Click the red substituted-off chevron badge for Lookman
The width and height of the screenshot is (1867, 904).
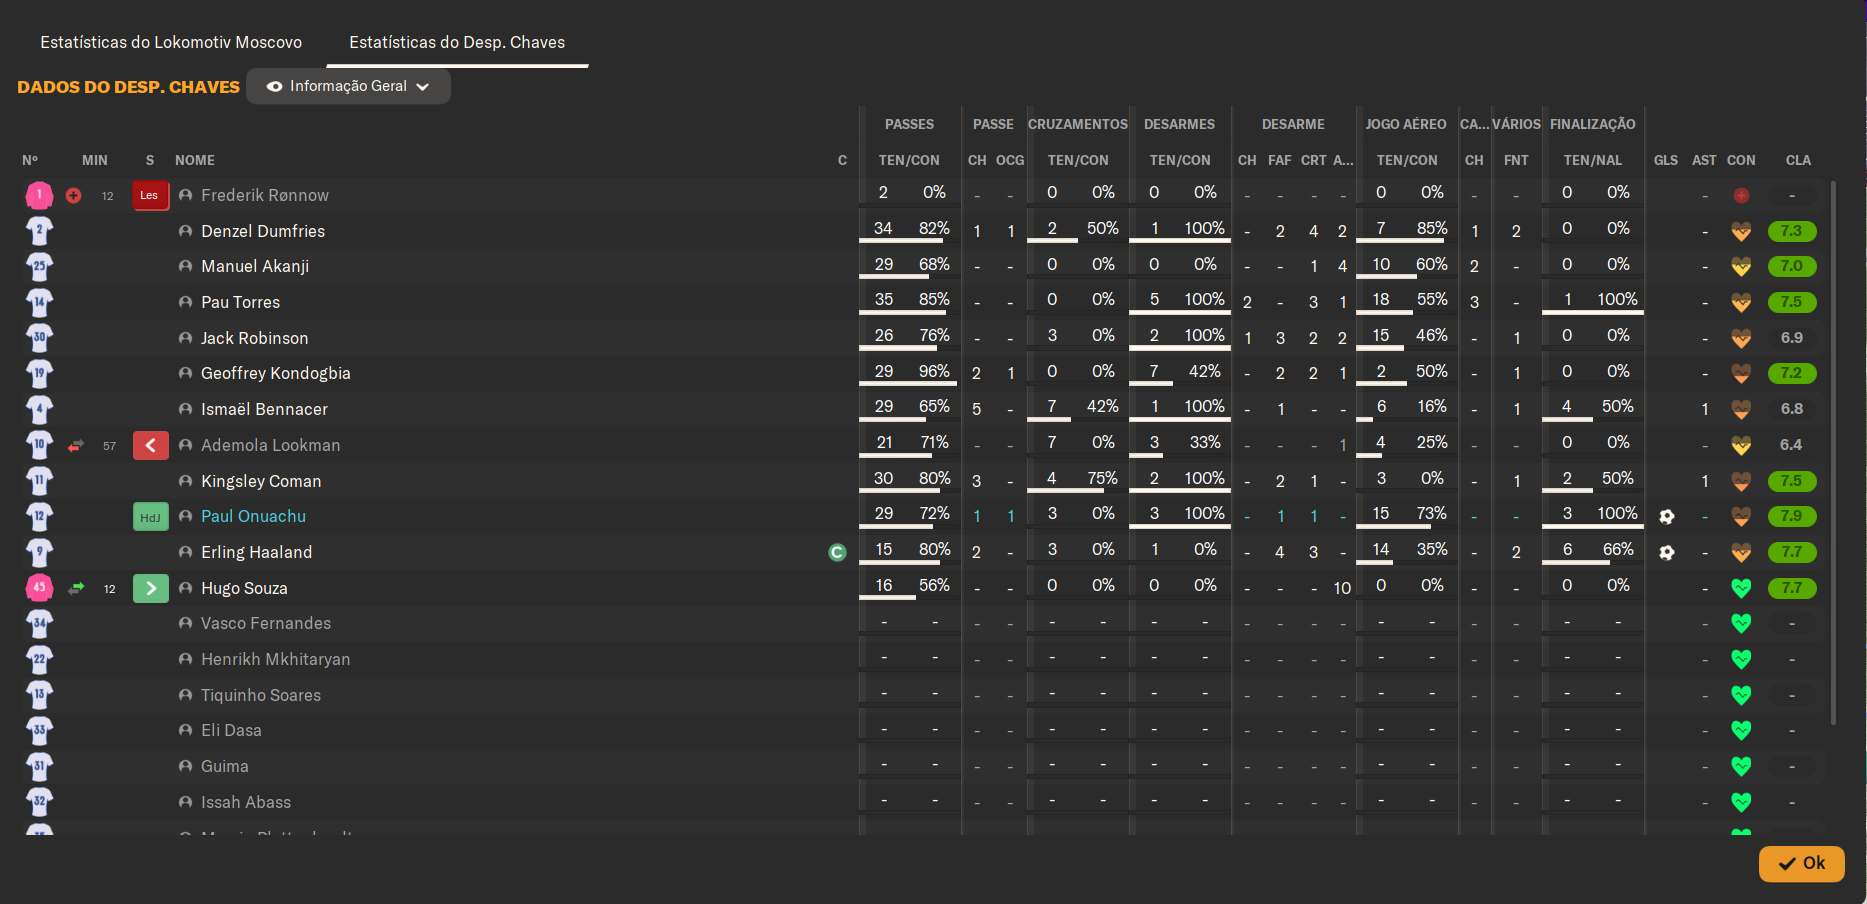[x=150, y=445]
